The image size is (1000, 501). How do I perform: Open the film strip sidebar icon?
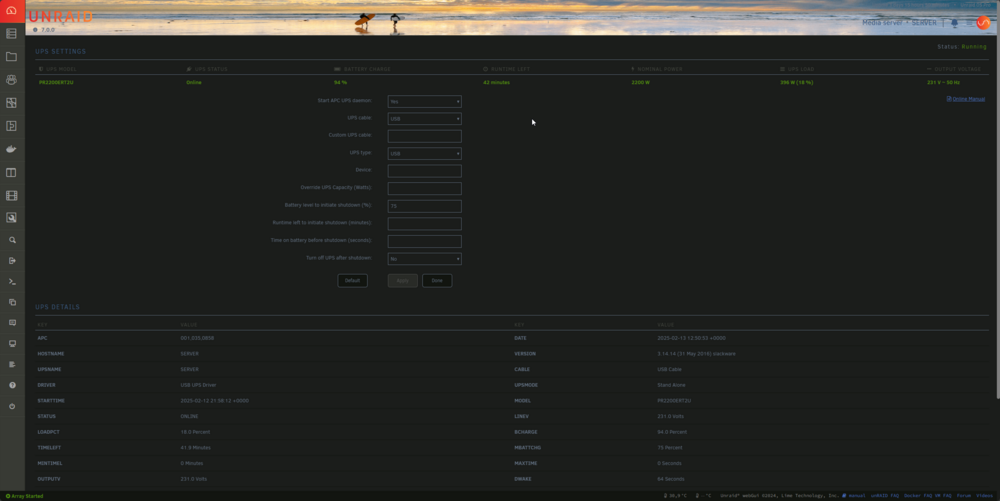pos(11,196)
